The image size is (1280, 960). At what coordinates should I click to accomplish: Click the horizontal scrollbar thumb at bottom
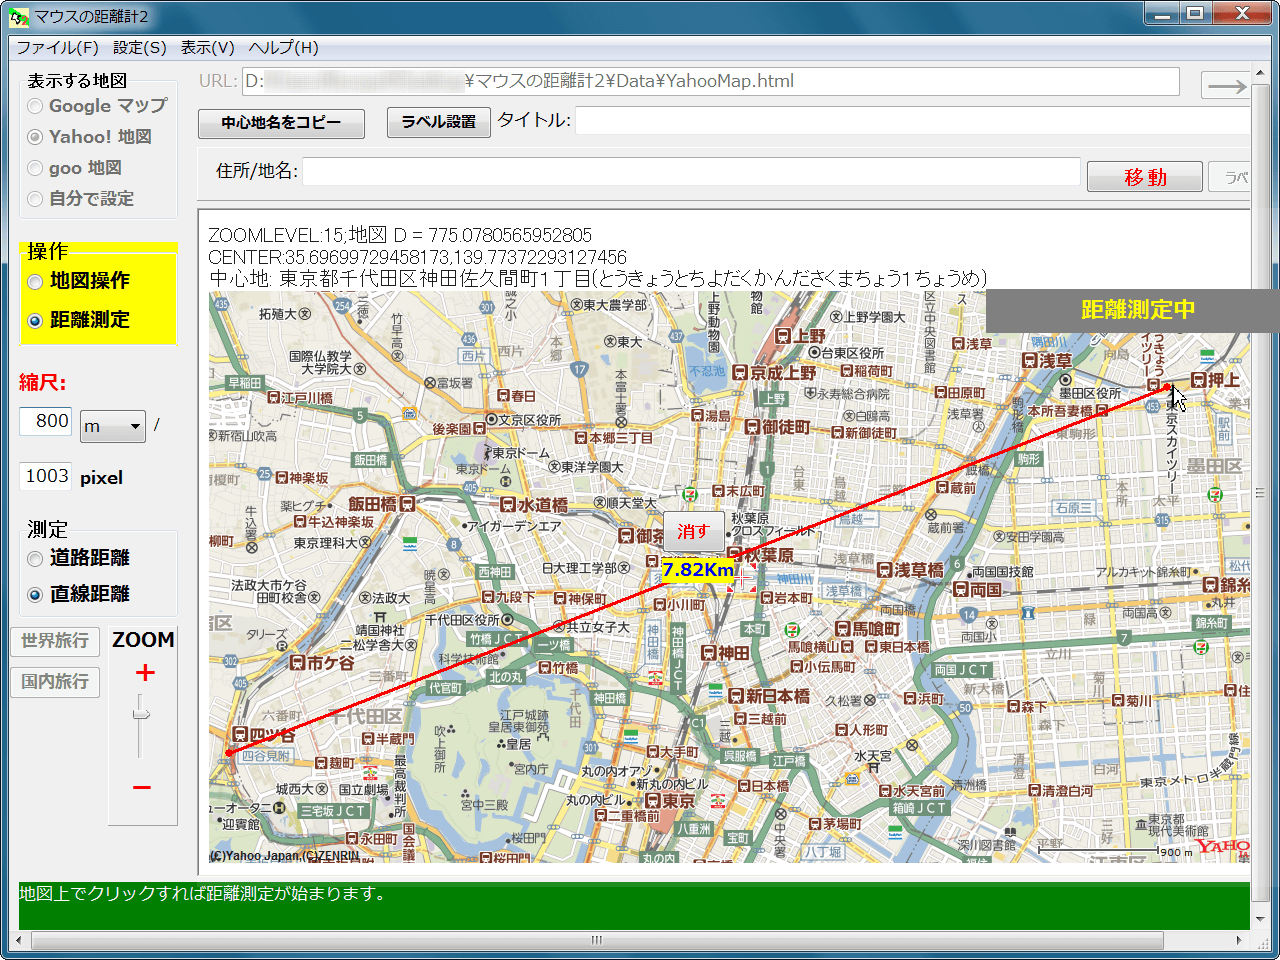click(597, 940)
